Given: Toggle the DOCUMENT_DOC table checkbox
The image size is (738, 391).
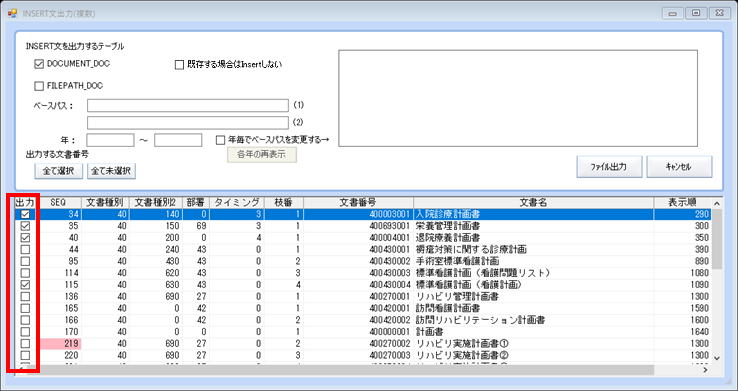Looking at the screenshot, I should [39, 64].
